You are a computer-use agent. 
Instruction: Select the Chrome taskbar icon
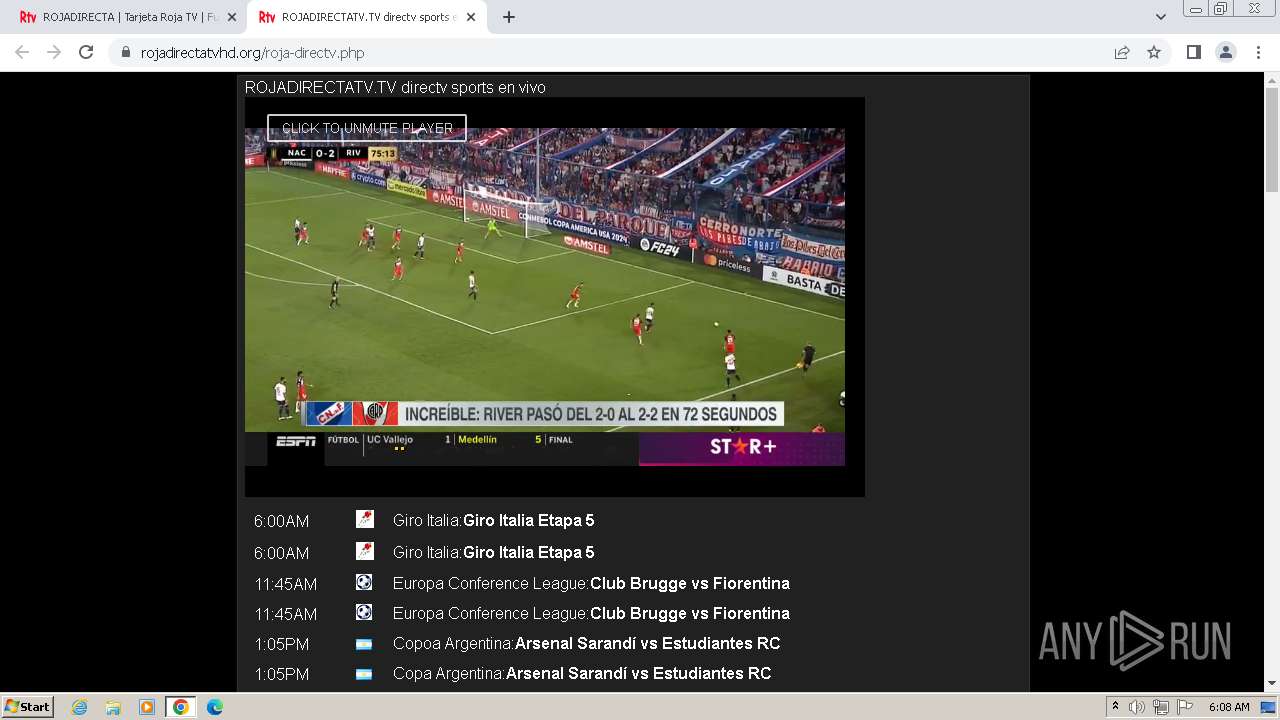(181, 707)
